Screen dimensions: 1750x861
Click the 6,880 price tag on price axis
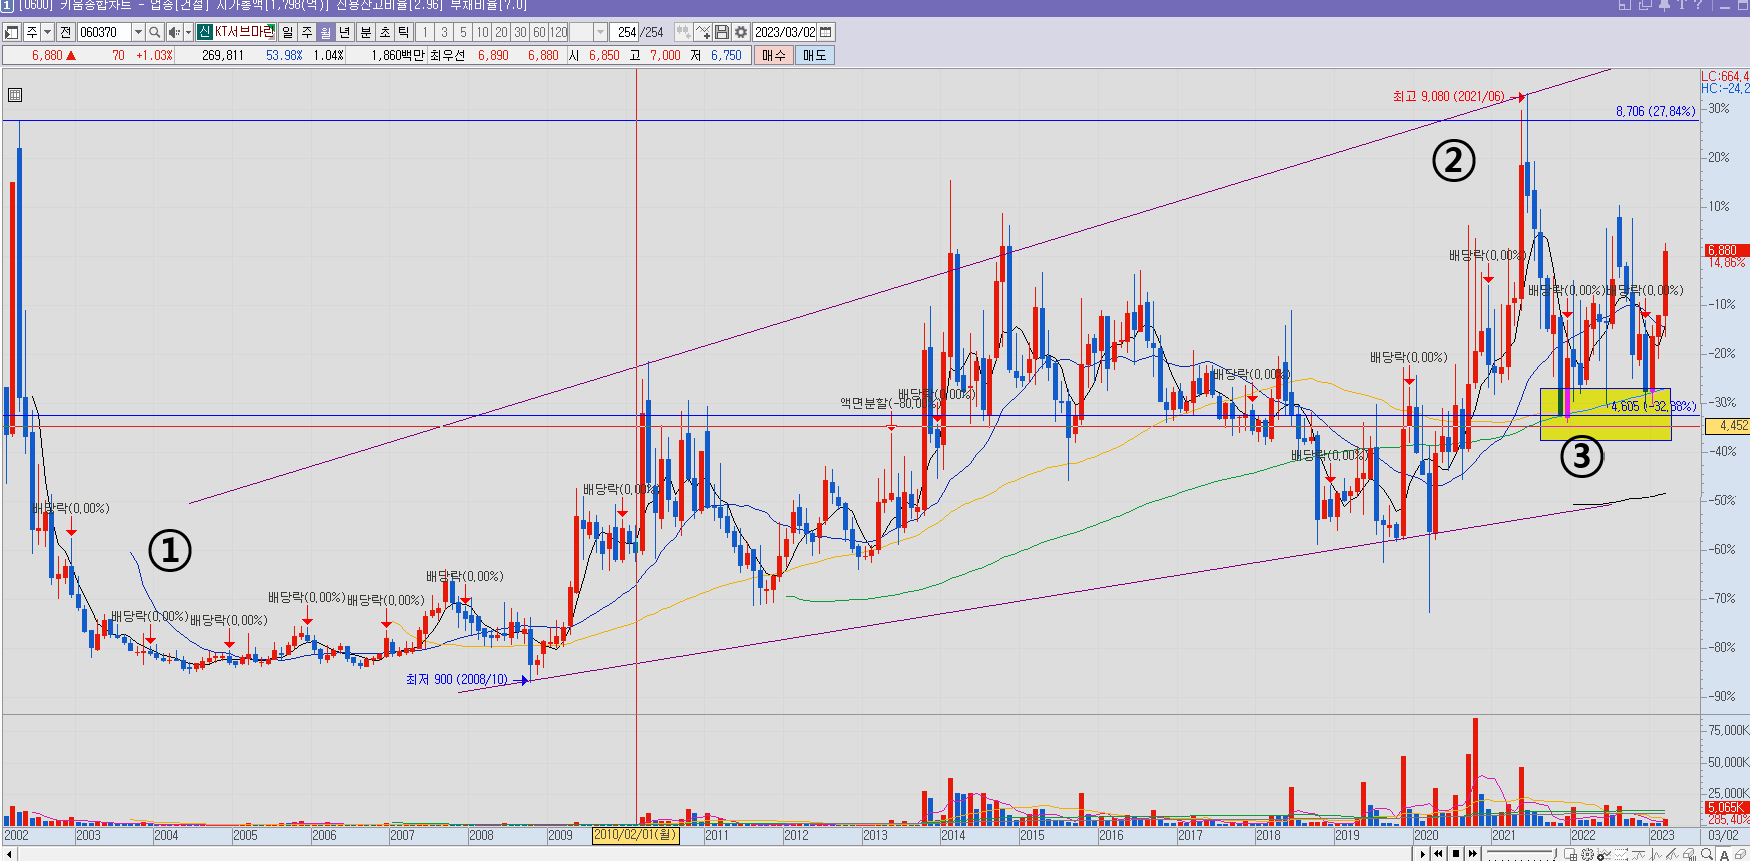click(x=1726, y=250)
